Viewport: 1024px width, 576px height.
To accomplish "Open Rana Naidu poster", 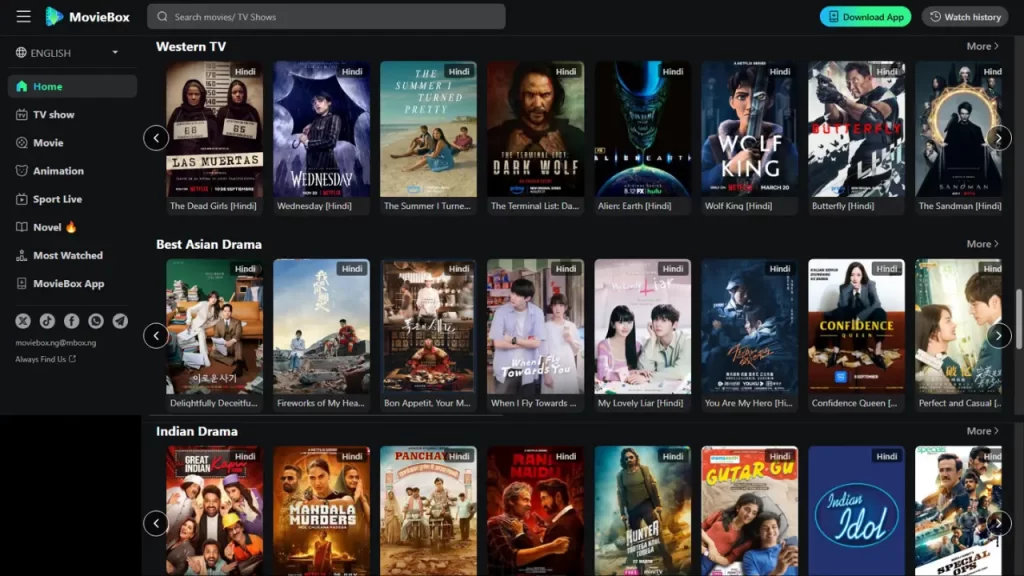I will [x=536, y=511].
